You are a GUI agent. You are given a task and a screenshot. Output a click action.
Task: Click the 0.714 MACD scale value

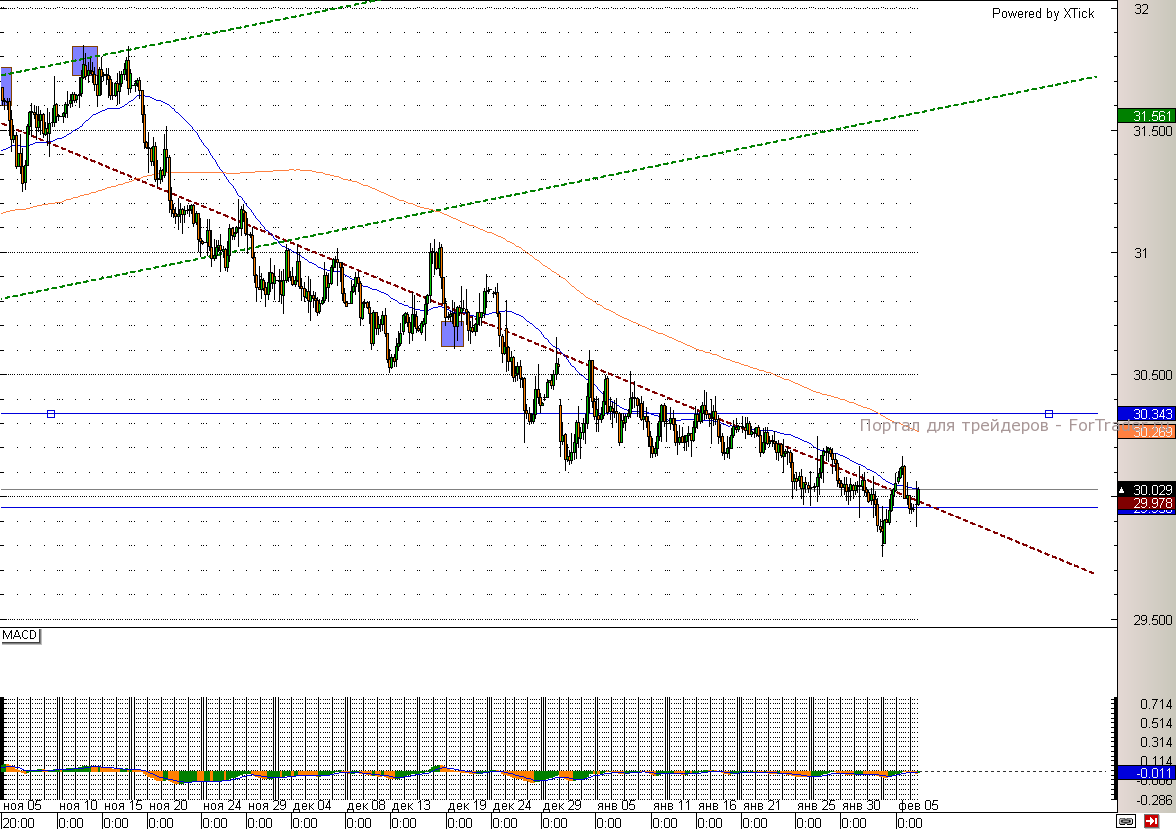1156,704
